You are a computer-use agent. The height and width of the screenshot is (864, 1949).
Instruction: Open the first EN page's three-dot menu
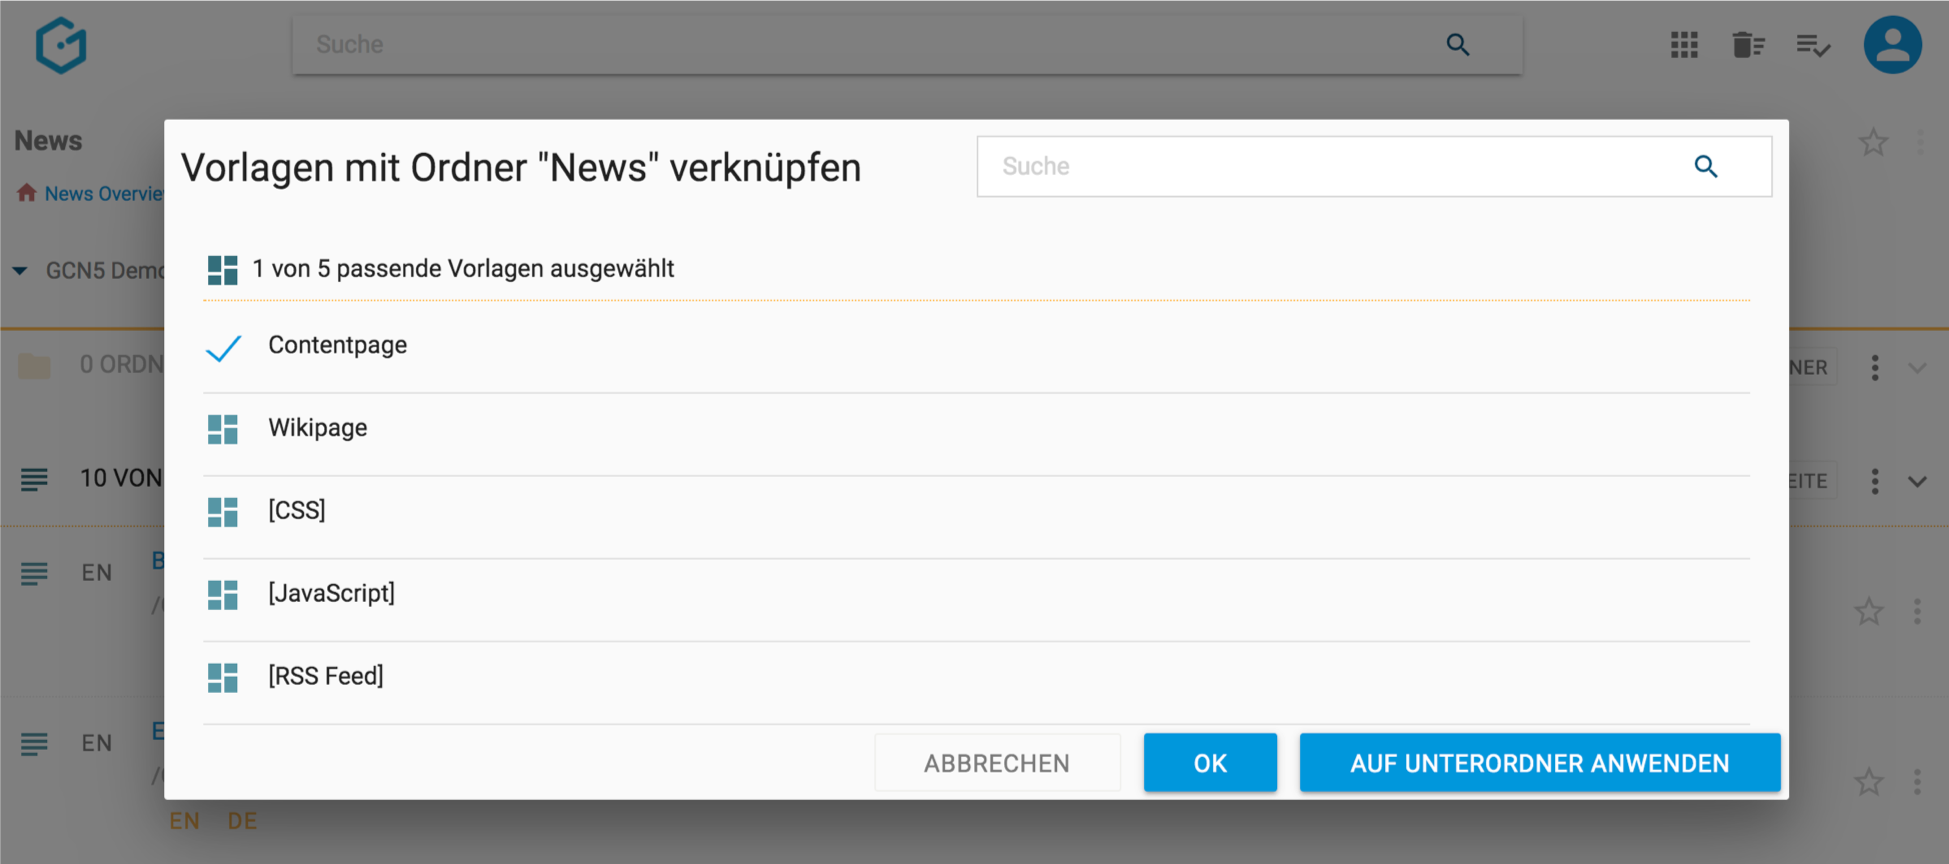point(1917,611)
